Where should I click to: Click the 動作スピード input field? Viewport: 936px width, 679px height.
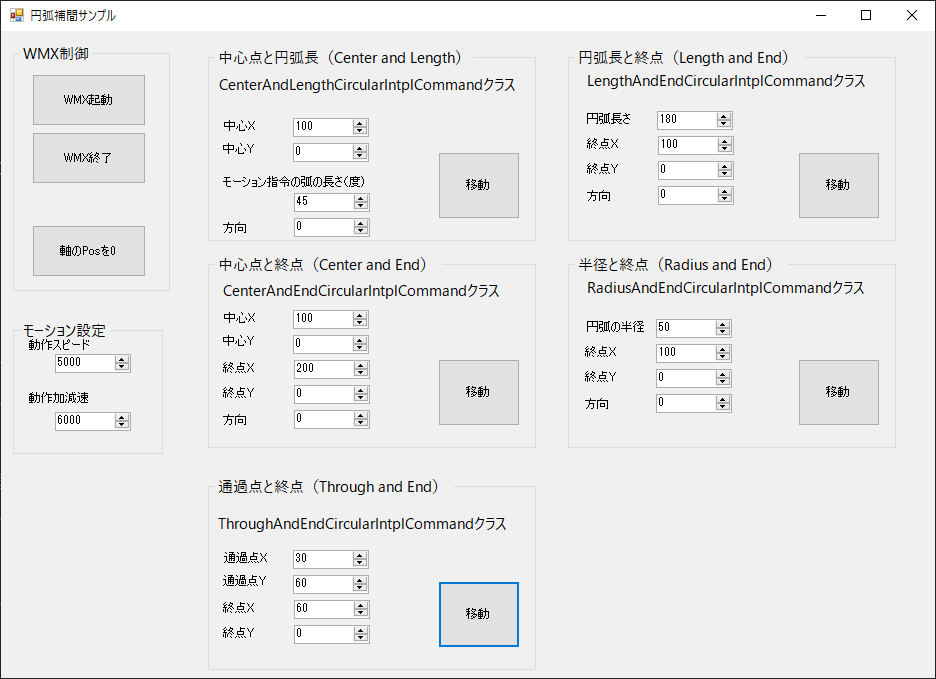tap(84, 362)
